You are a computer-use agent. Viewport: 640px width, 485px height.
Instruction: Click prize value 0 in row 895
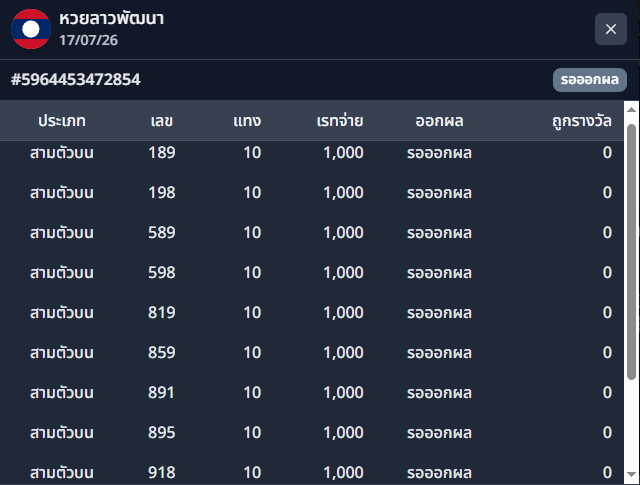tap(607, 433)
